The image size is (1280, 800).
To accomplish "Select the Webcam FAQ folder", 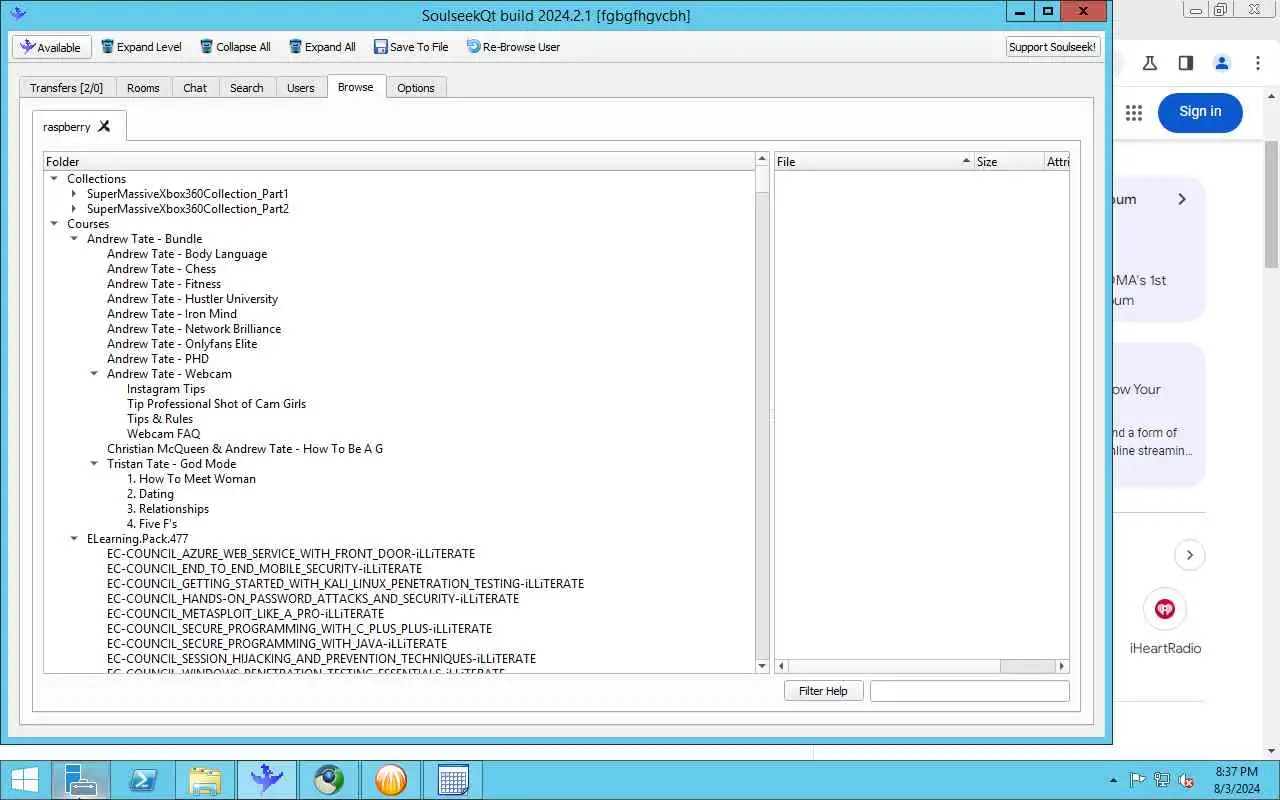I will pyautogui.click(x=163, y=434).
